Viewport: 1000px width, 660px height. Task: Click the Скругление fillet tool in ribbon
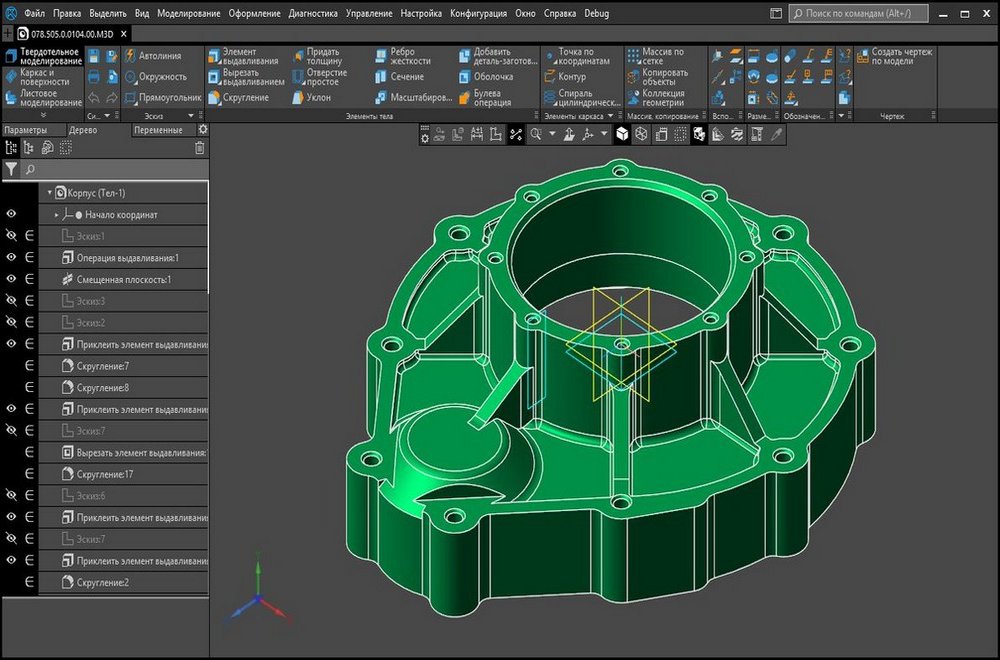(238, 97)
